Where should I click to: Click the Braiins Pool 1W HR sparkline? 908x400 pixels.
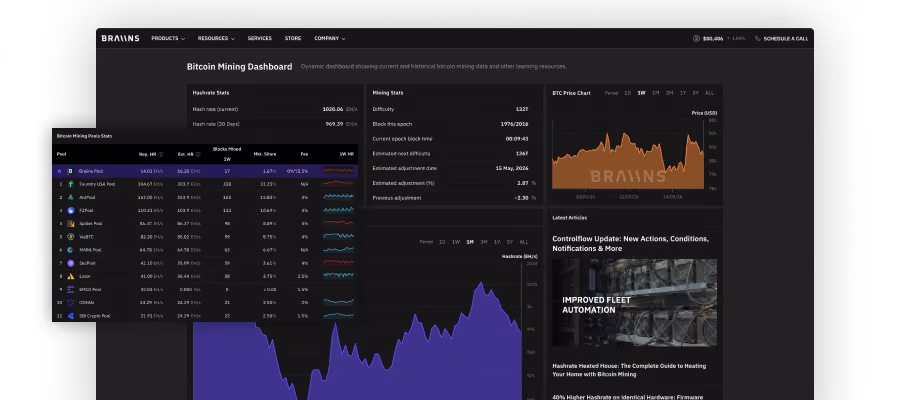click(x=338, y=171)
